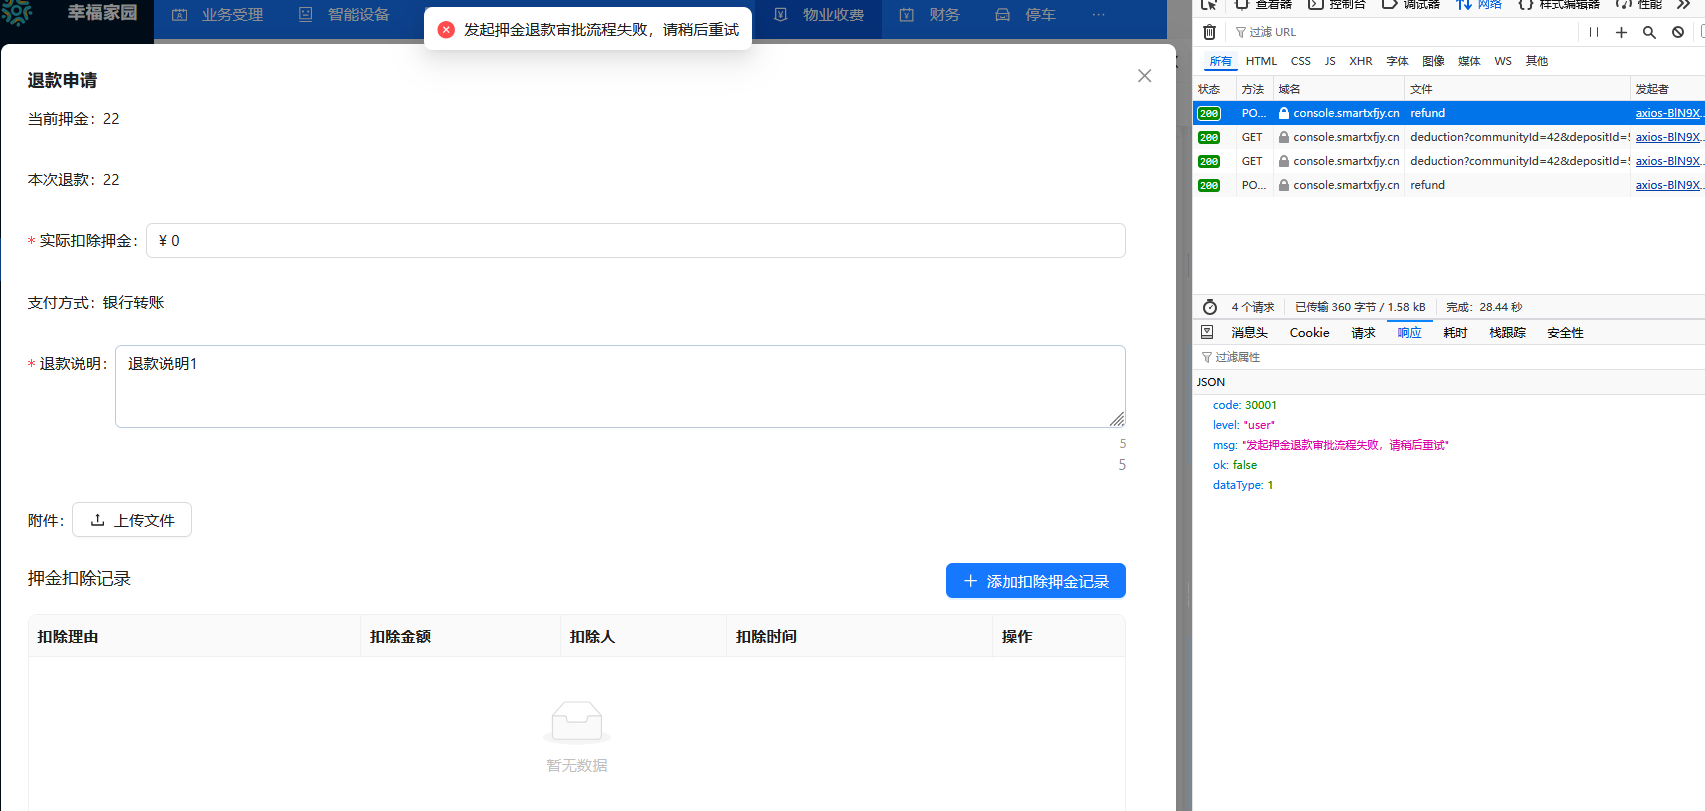Filter requests by CSS type
Viewport: 1705px width, 811px height.
[x=1300, y=61]
